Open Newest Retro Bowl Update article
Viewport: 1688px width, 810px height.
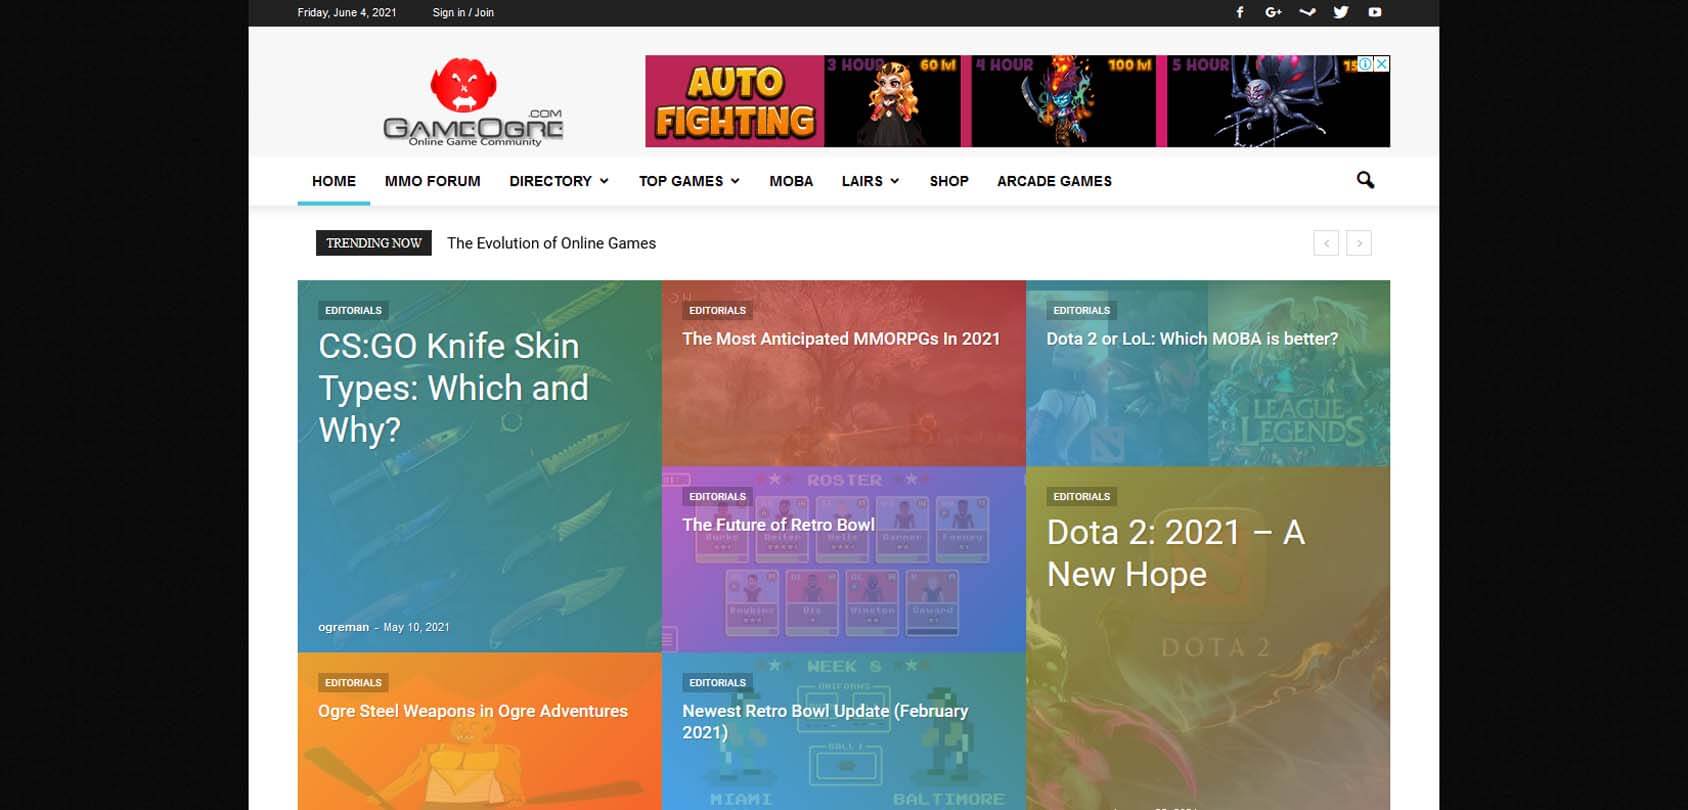click(825, 721)
